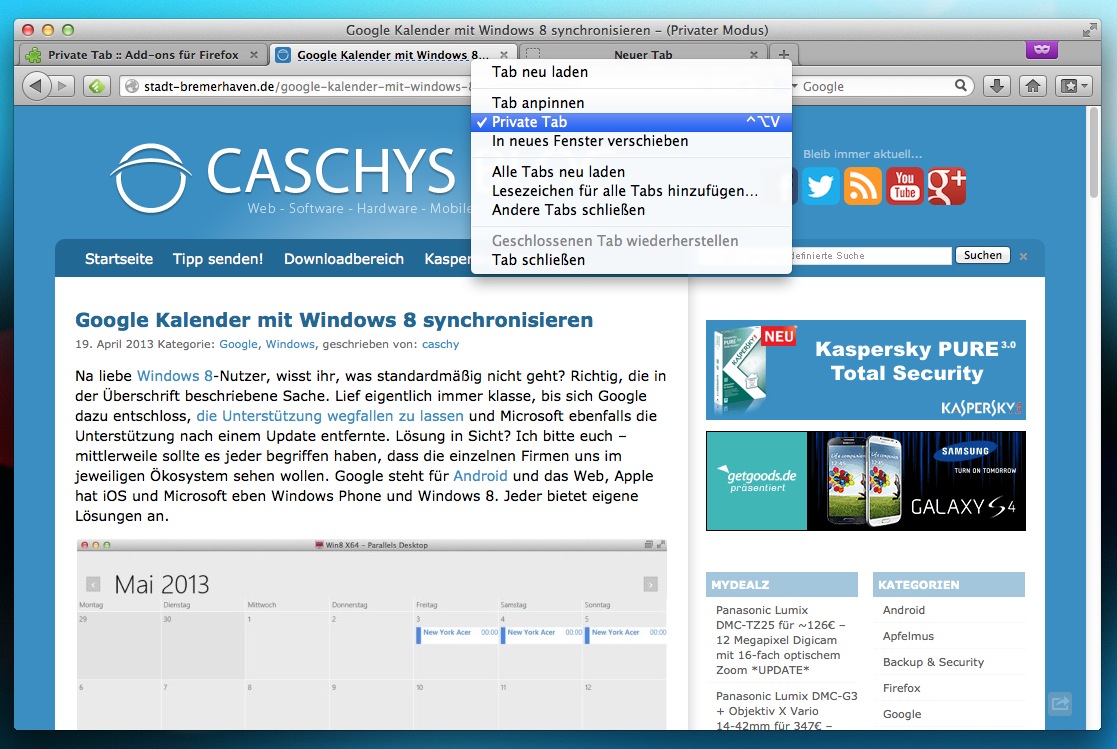Viewport: 1117px width, 749px height.
Task: Open the Google+ social icon
Action: pos(947,186)
